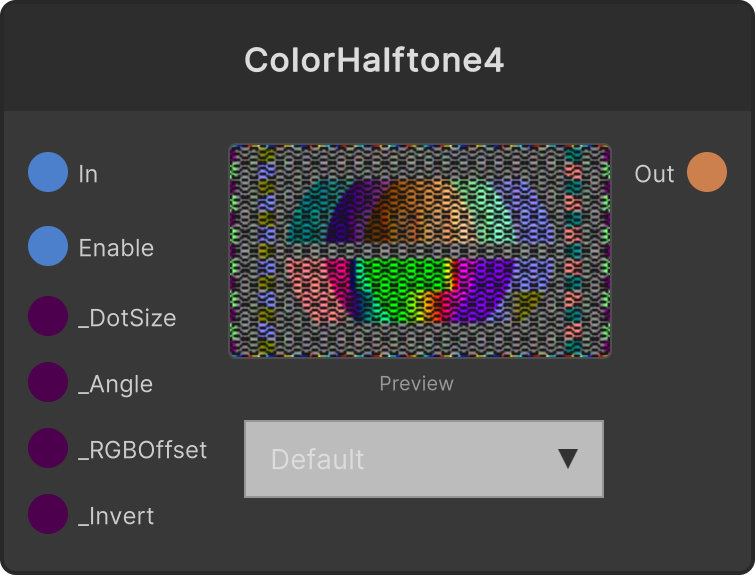Click the _RGBOffset parameter label

143,450
